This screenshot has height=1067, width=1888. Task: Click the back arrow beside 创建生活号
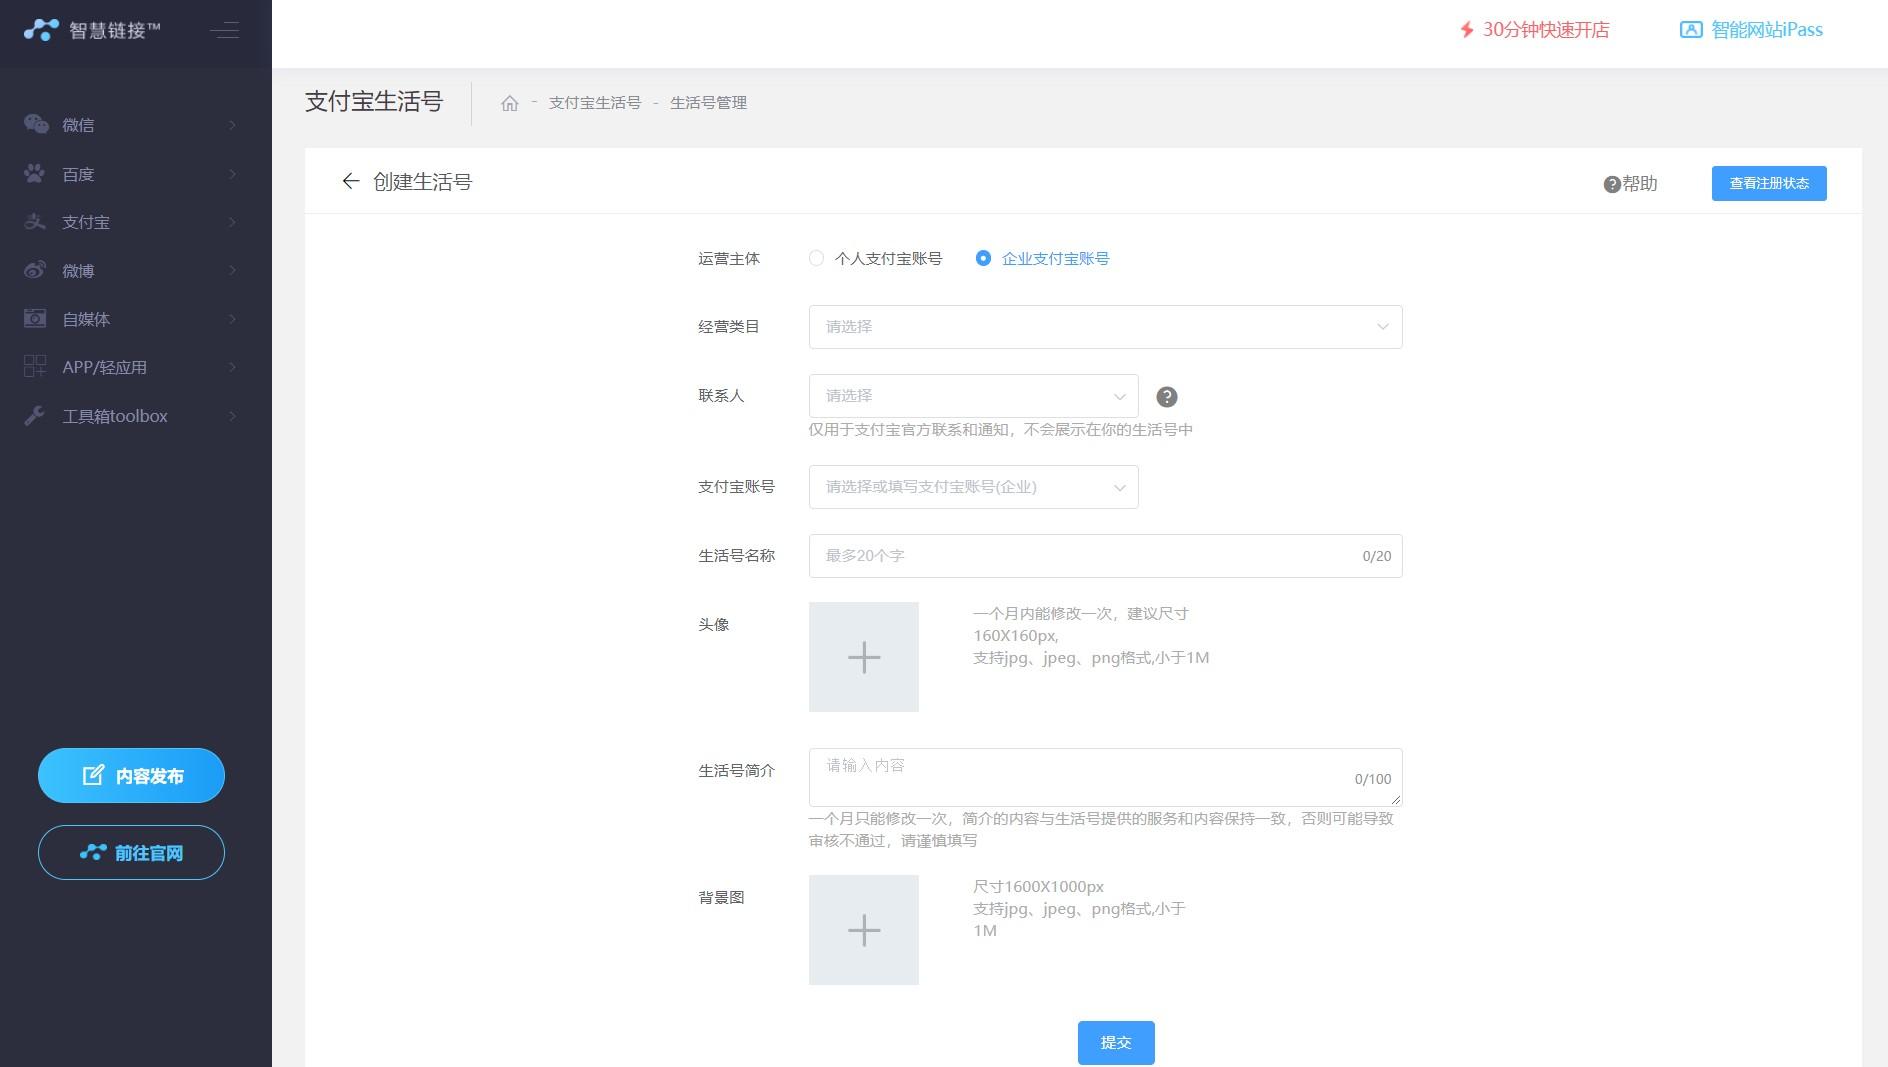click(350, 182)
